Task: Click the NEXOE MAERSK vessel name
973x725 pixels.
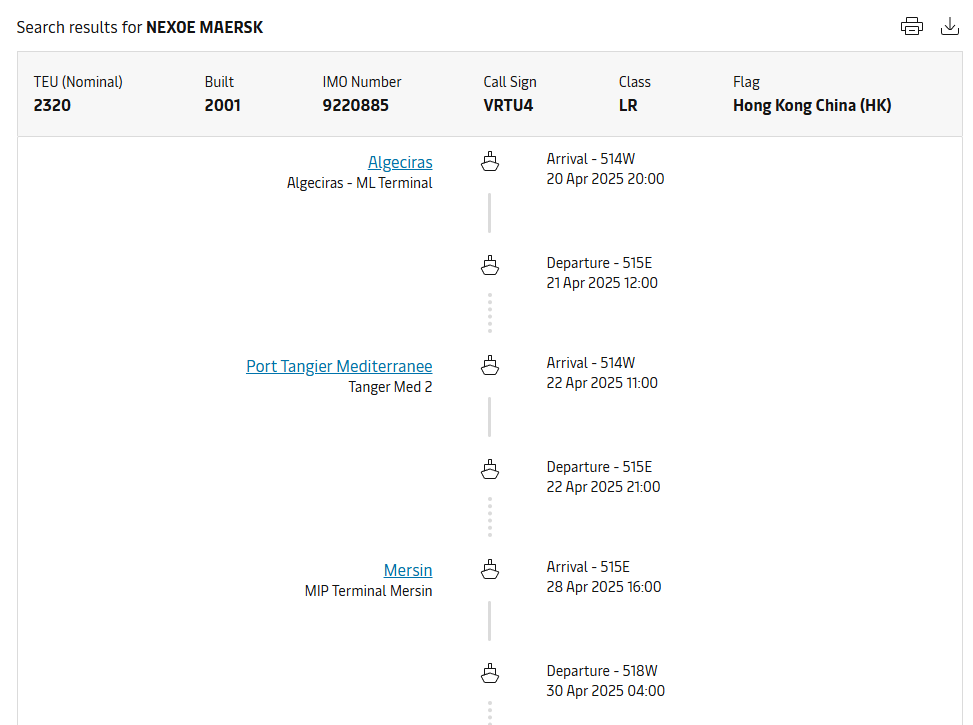Action: [205, 28]
